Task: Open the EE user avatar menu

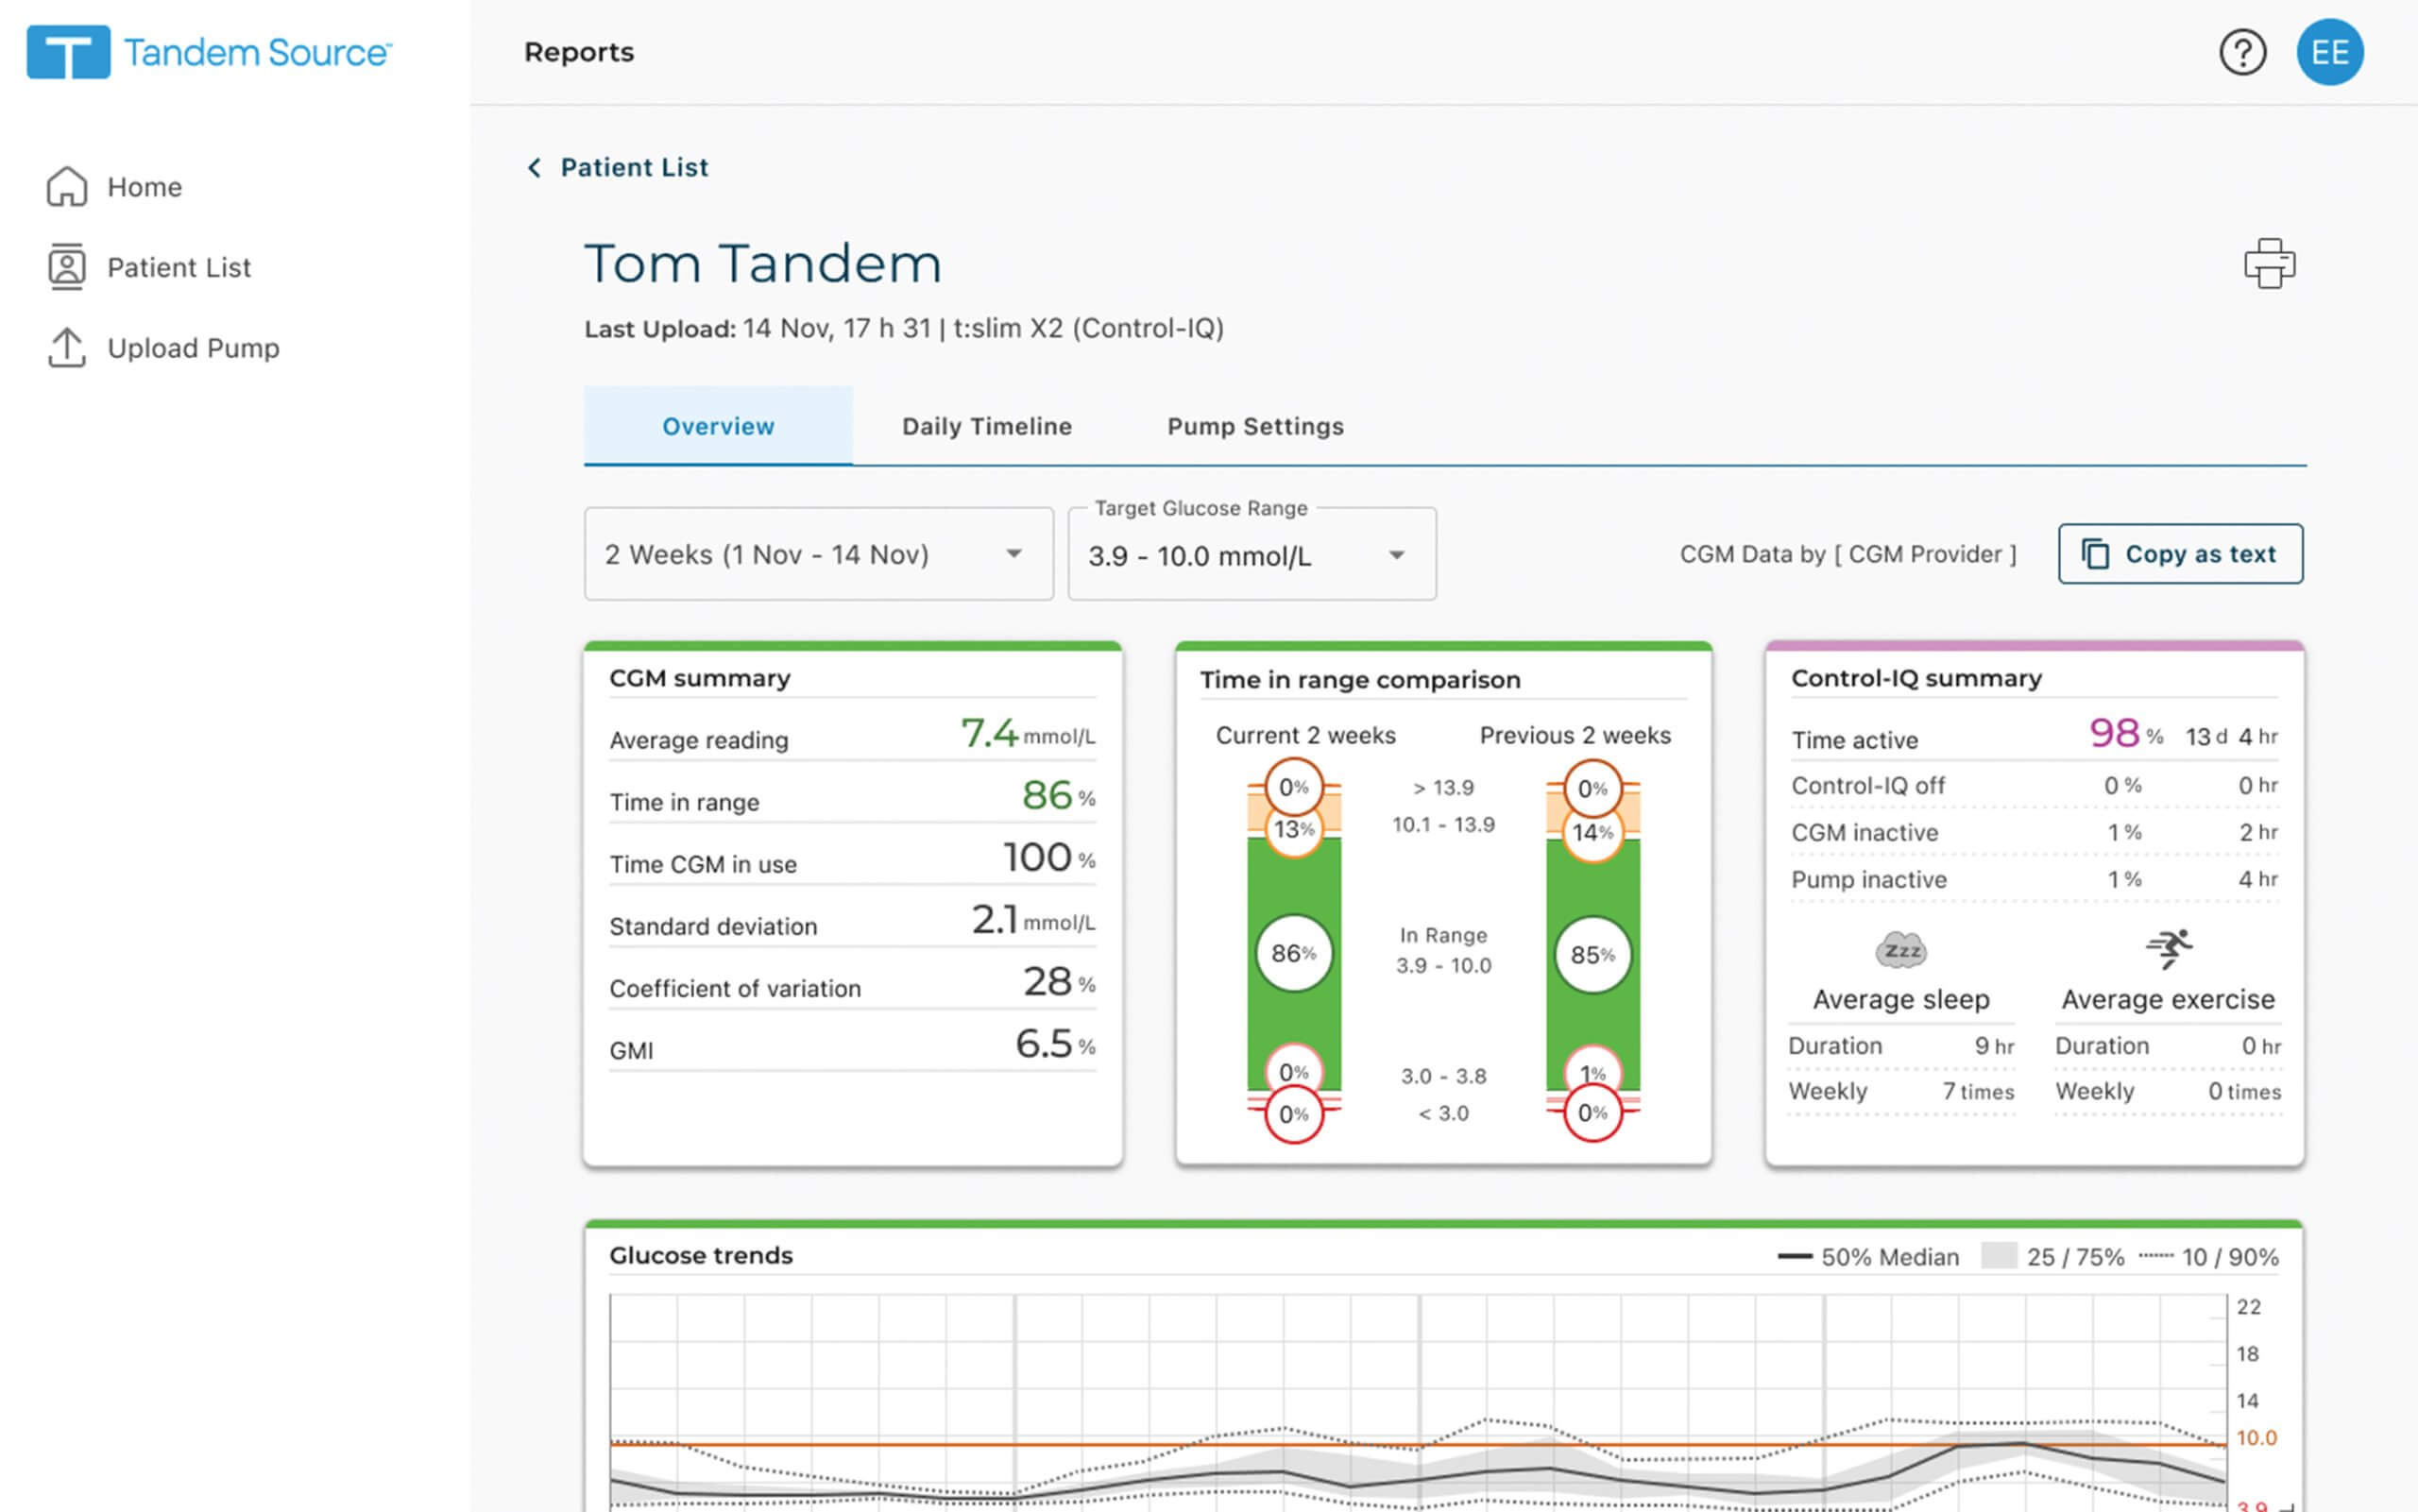Action: (2329, 52)
